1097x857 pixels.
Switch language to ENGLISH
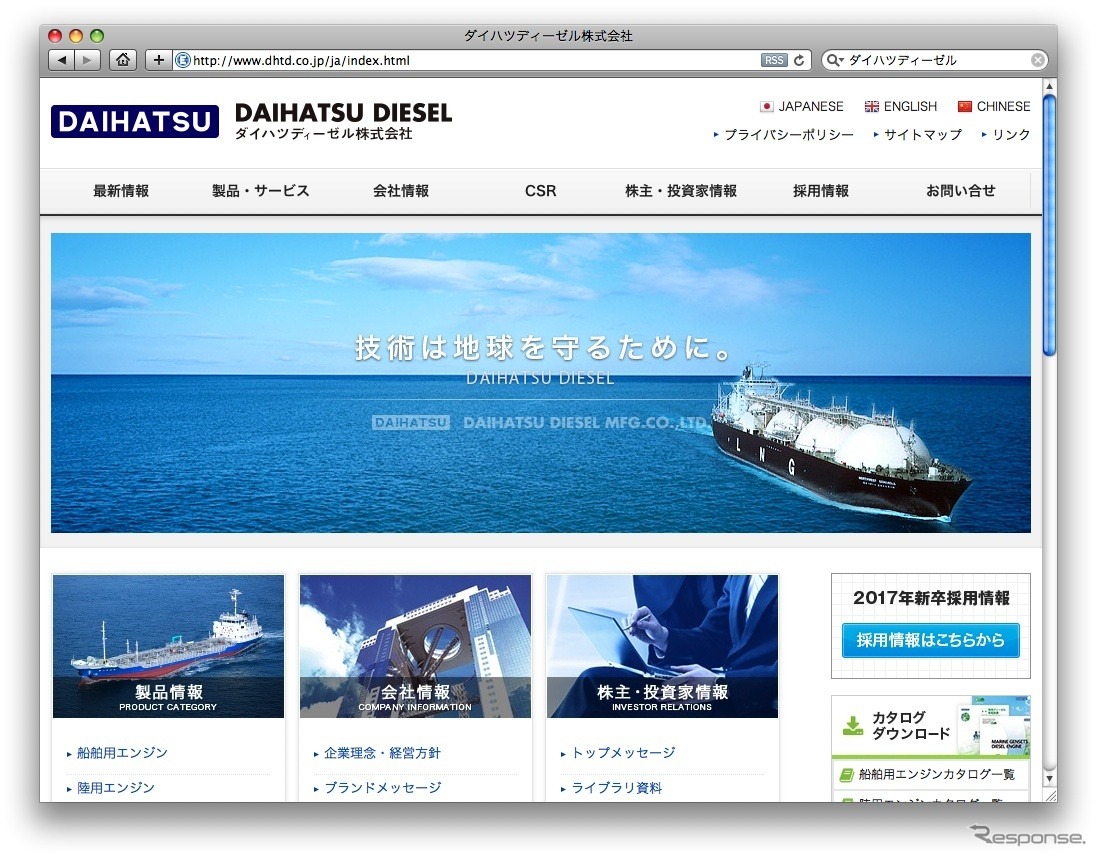pyautogui.click(x=901, y=106)
